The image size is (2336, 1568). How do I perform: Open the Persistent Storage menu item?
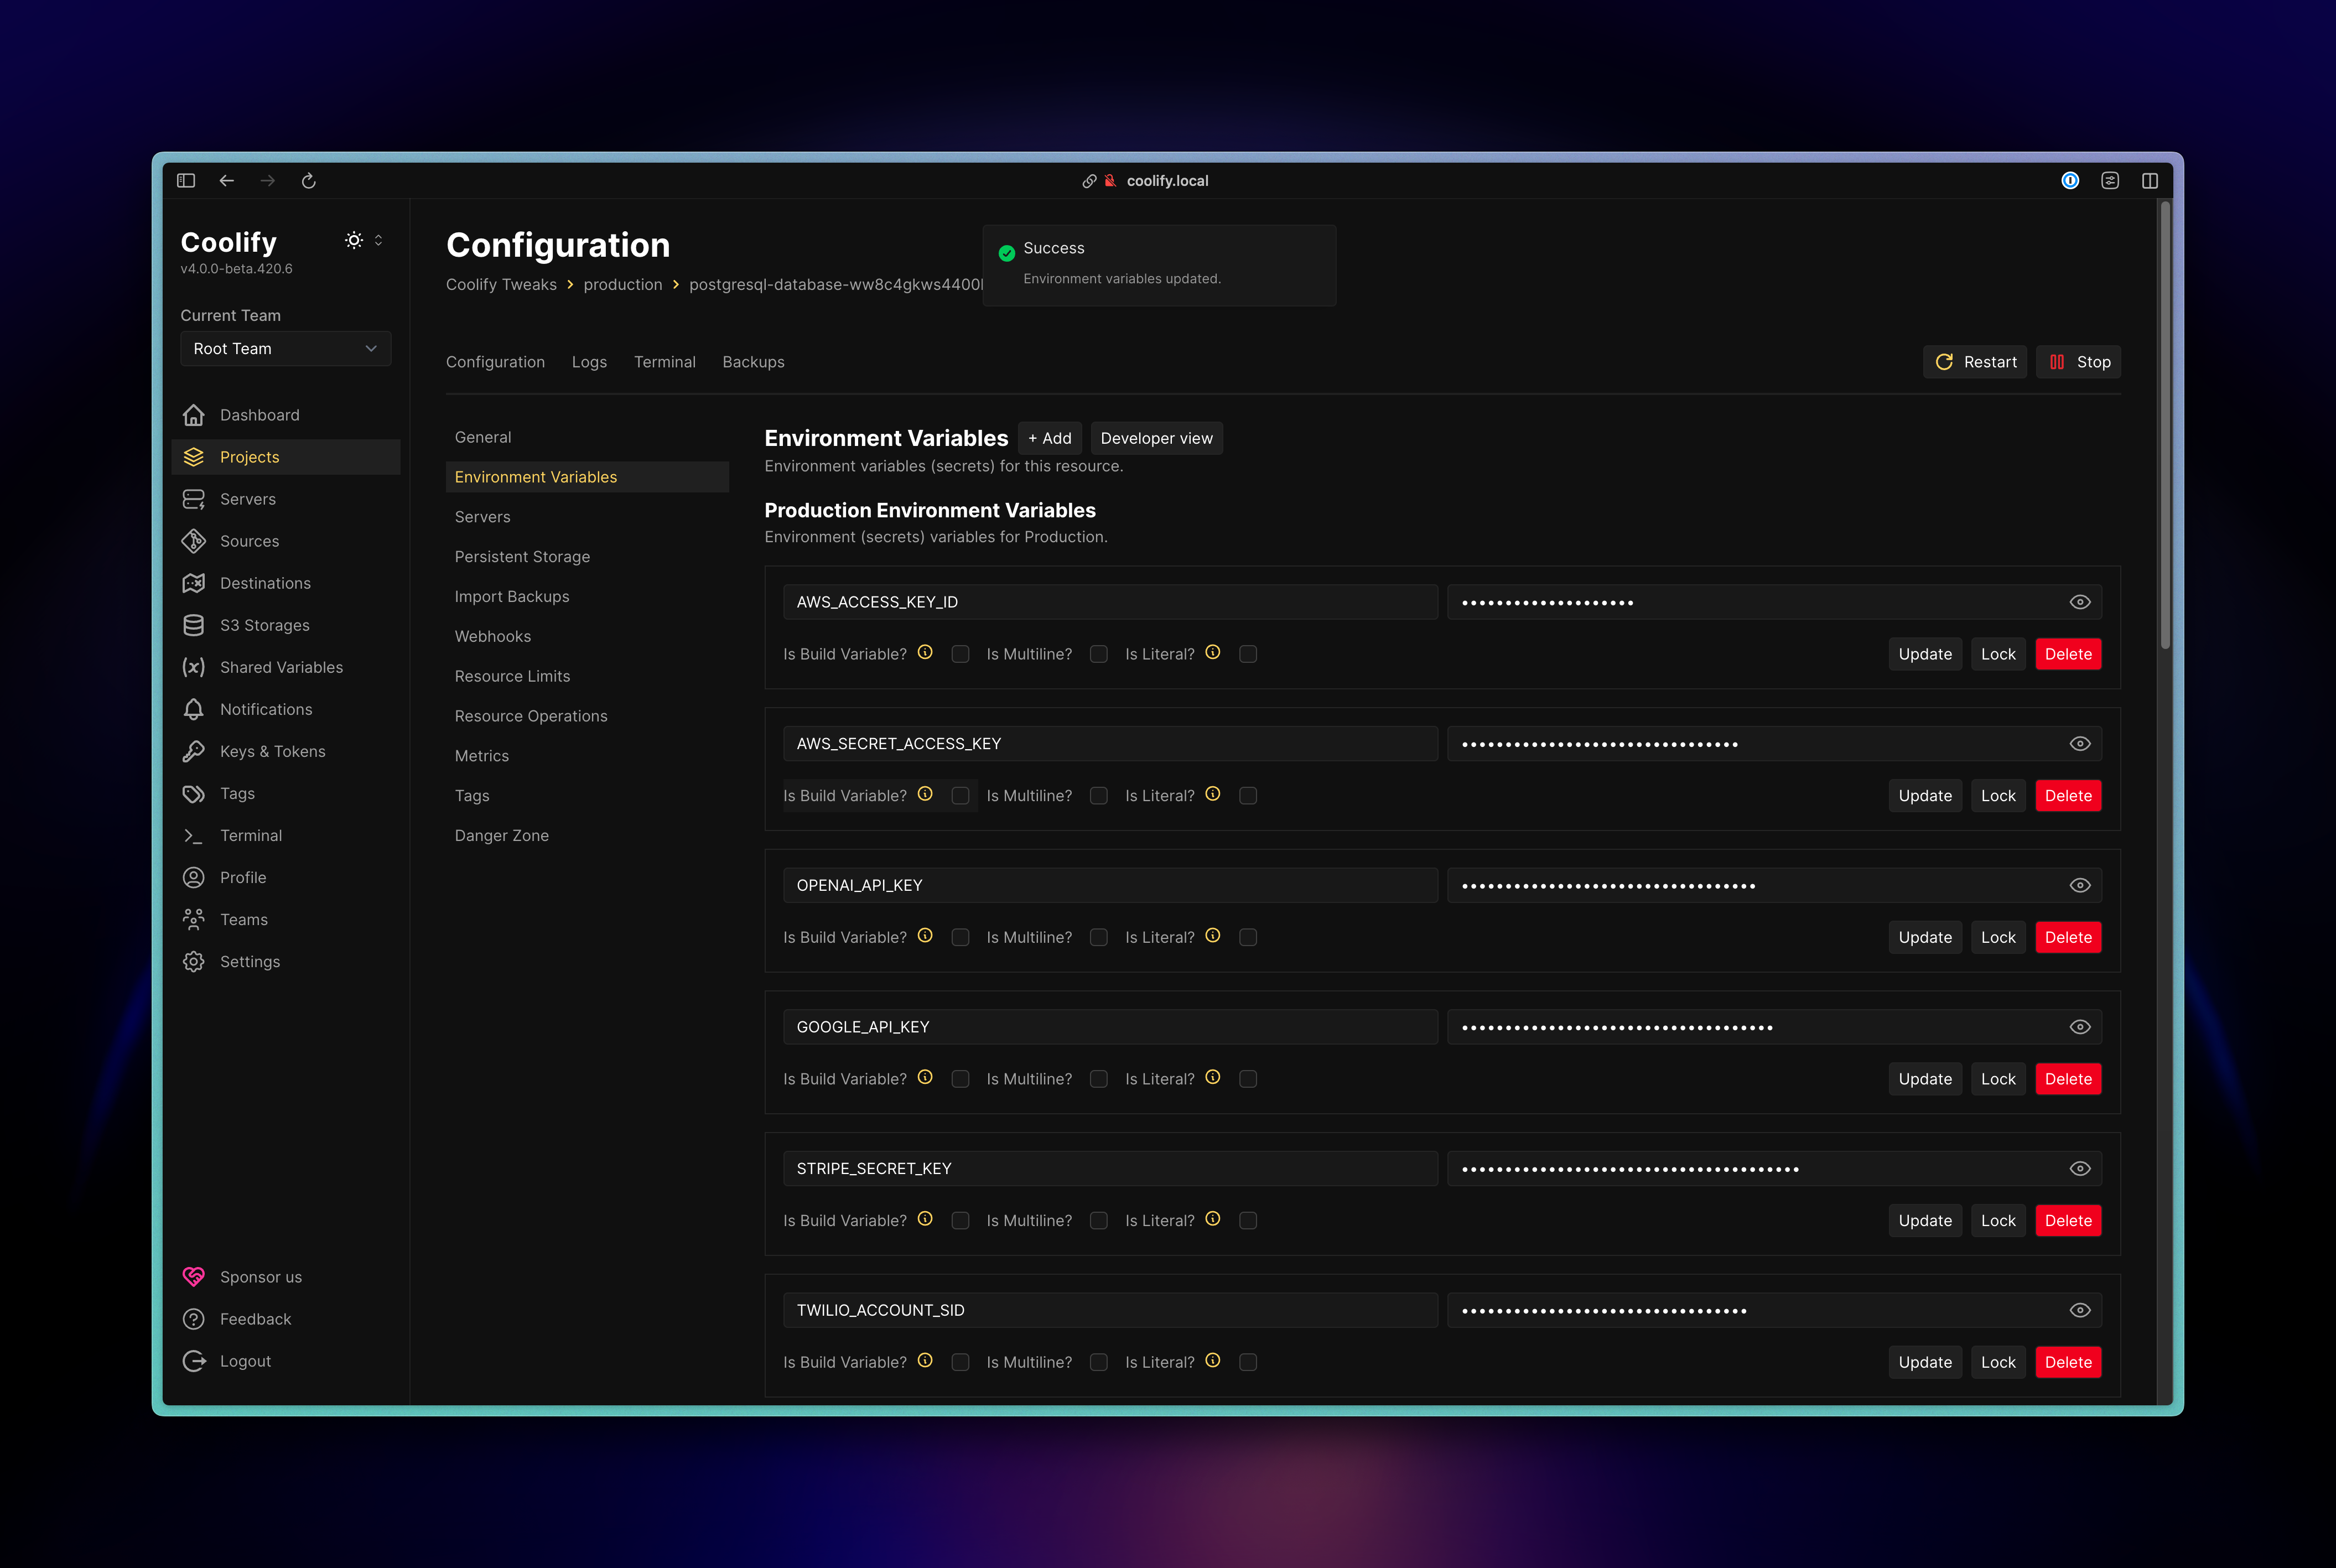(522, 557)
